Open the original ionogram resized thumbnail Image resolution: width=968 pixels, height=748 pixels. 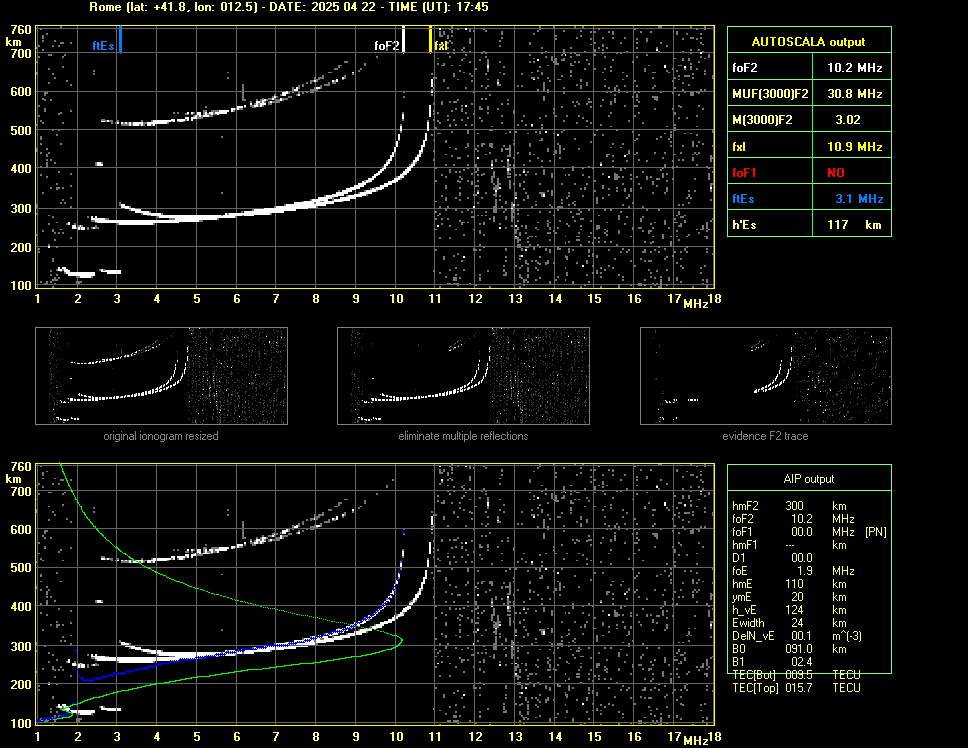click(161, 376)
